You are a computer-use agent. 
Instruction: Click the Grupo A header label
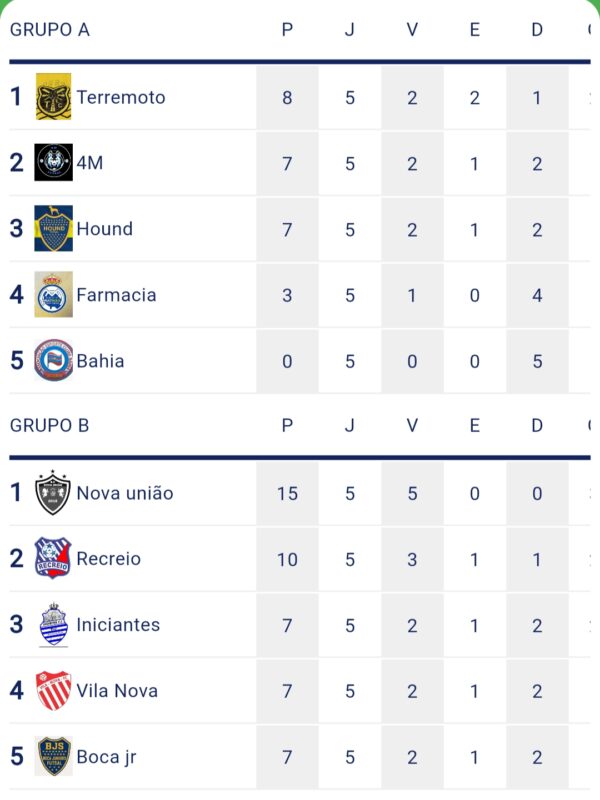tap(50, 29)
